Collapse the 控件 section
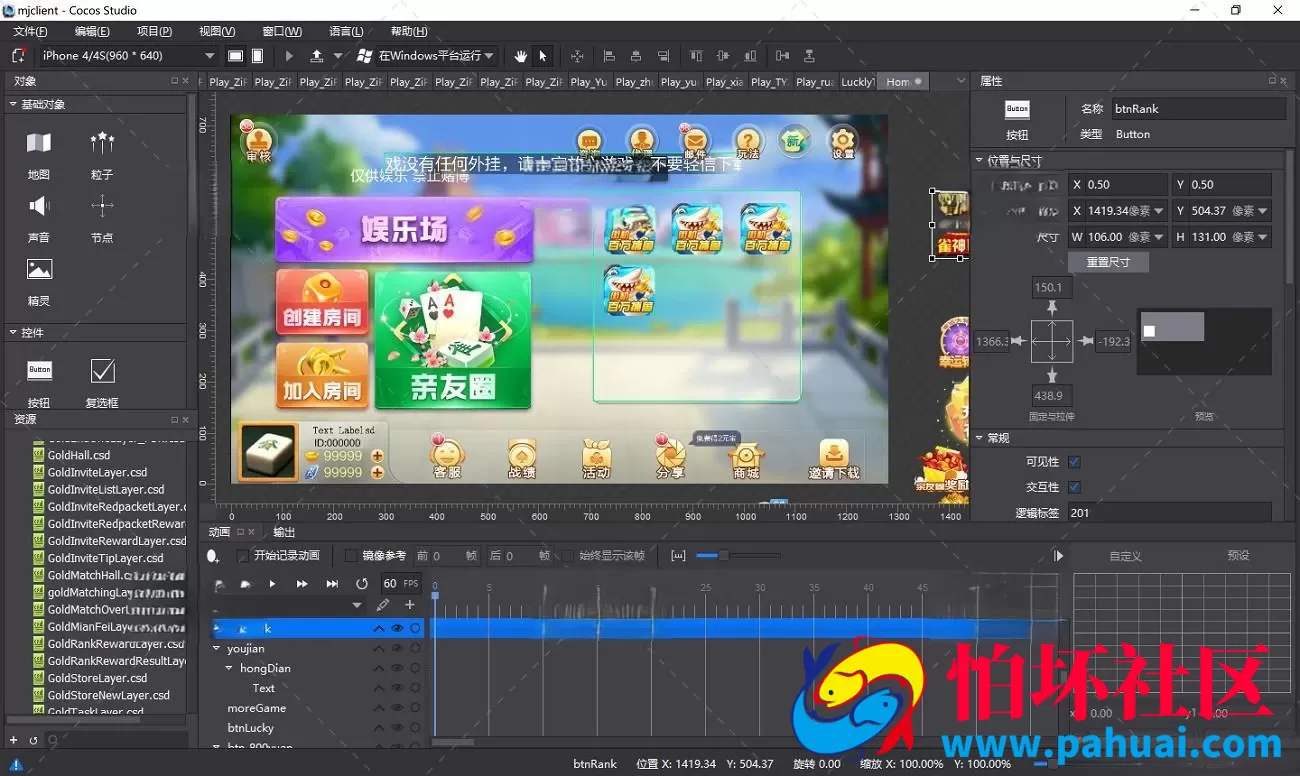 point(13,333)
